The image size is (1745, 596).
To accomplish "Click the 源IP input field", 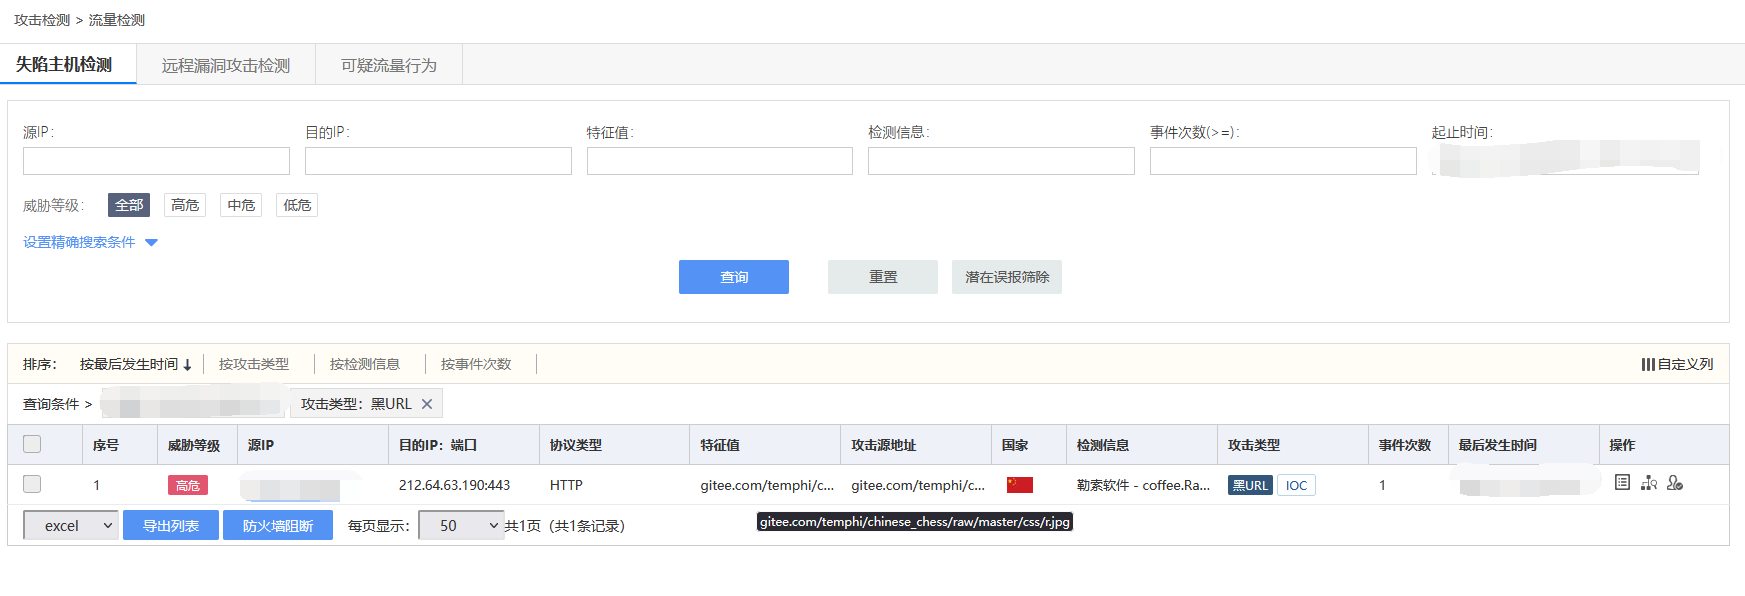I will (x=156, y=161).
